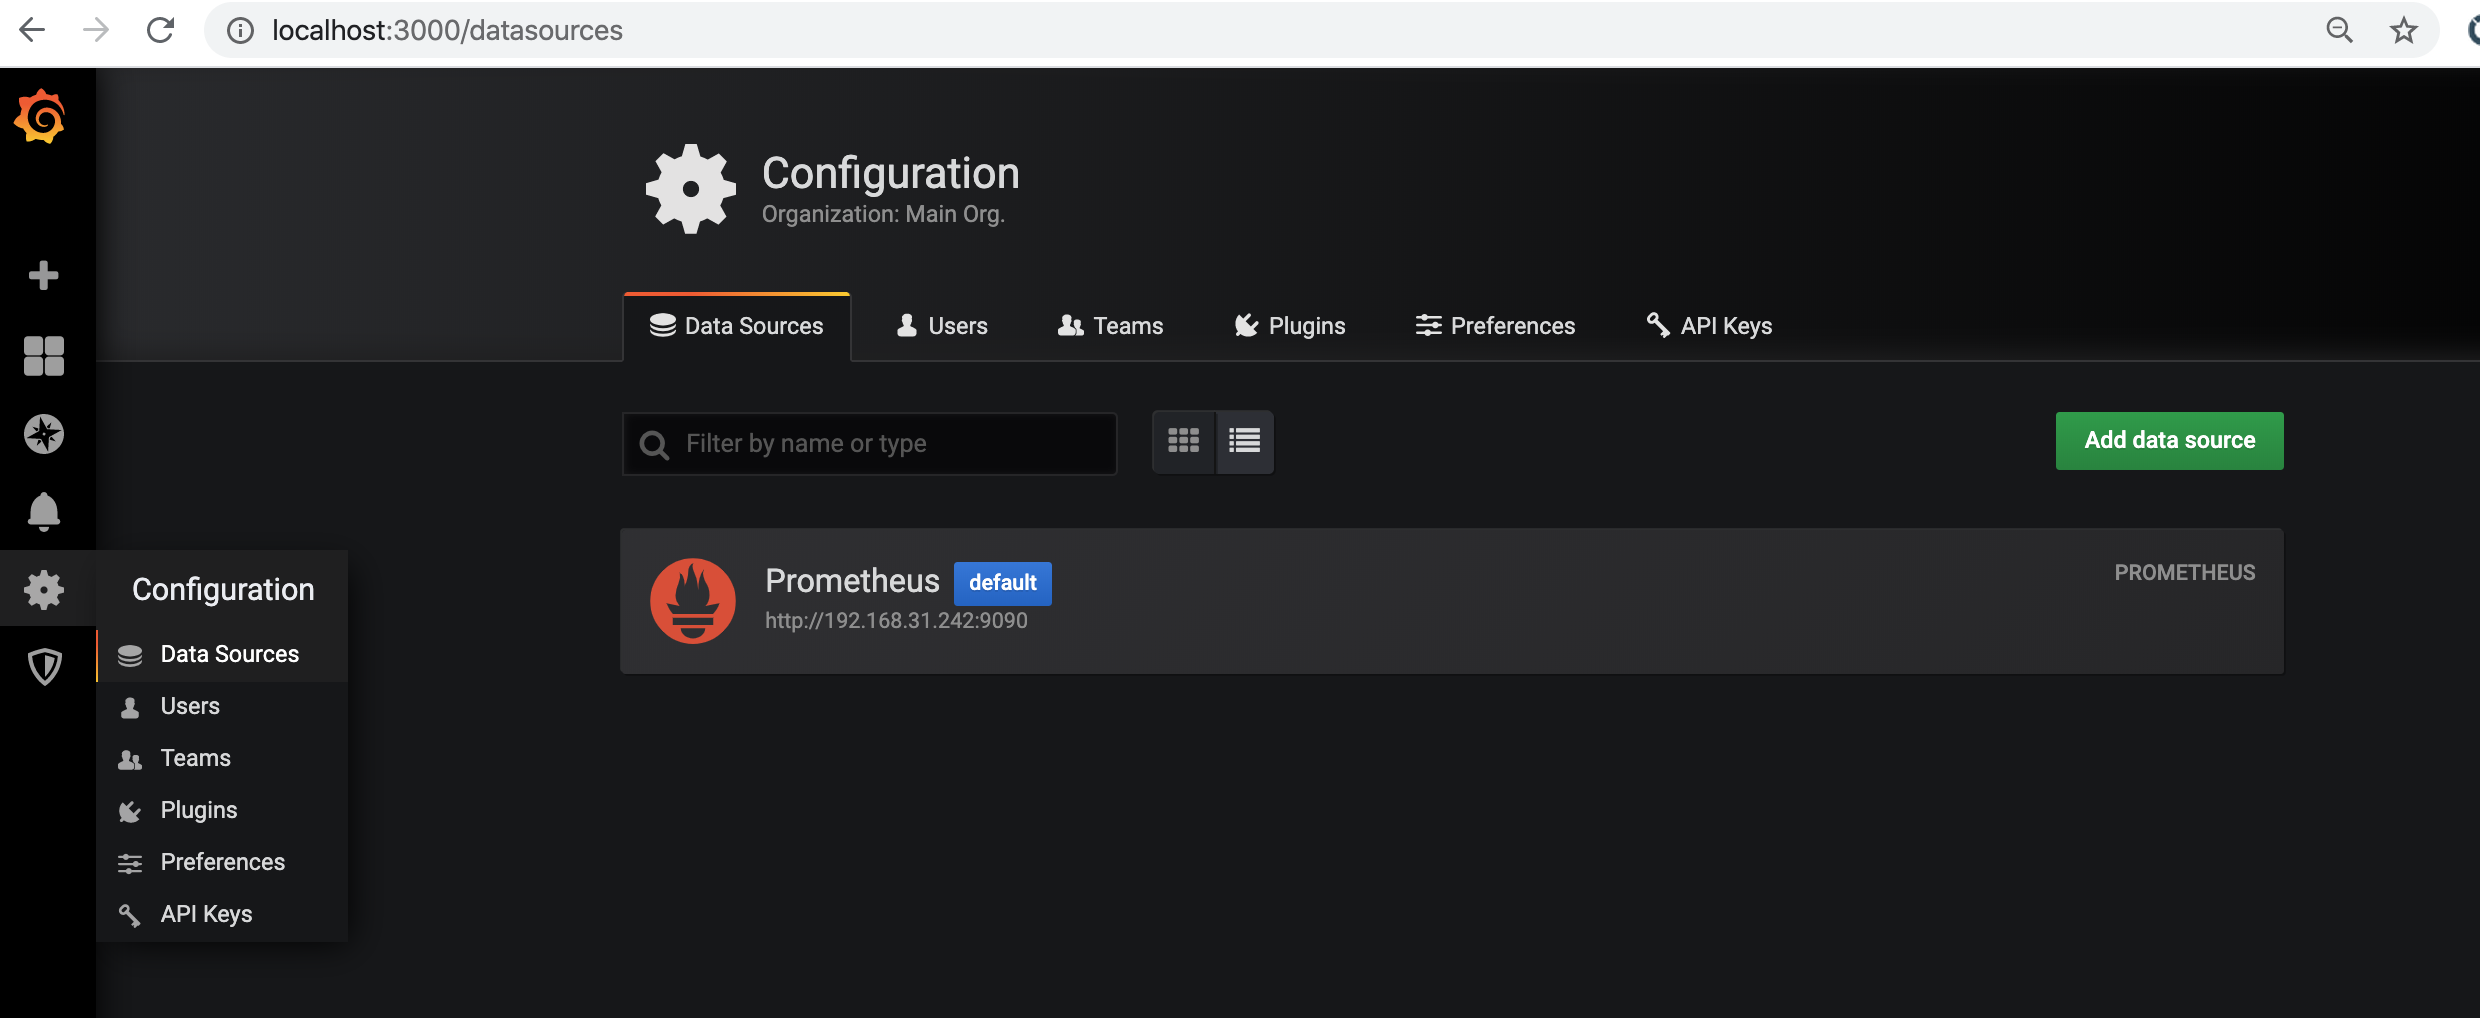Switch to list view of data sources
This screenshot has width=2480, height=1018.
point(1244,441)
